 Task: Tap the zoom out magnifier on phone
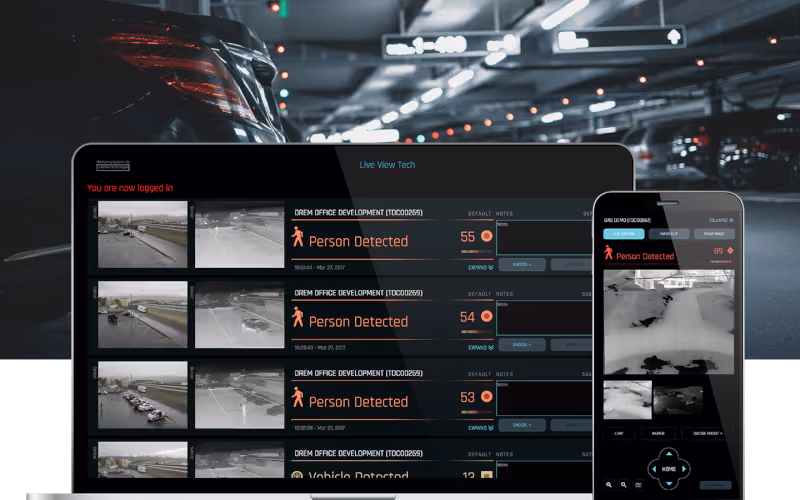pos(623,485)
